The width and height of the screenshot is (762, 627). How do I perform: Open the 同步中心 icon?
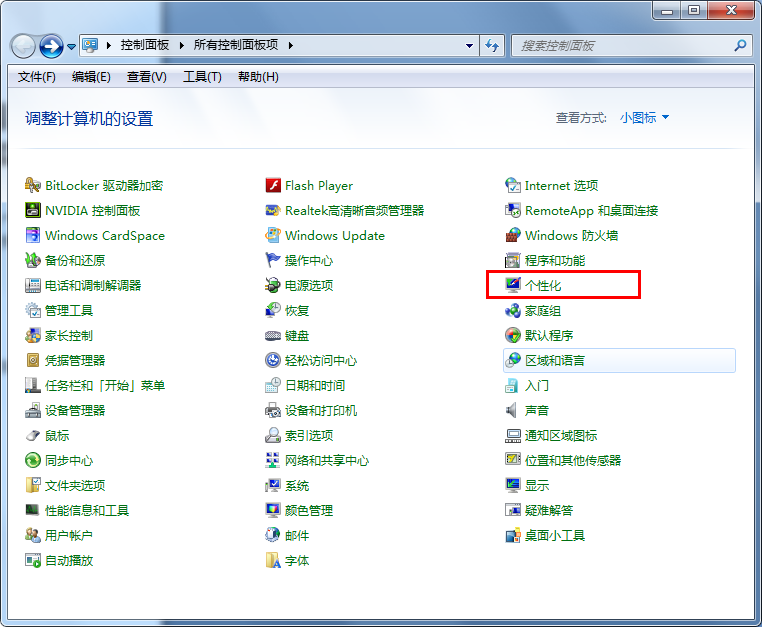tap(33, 460)
